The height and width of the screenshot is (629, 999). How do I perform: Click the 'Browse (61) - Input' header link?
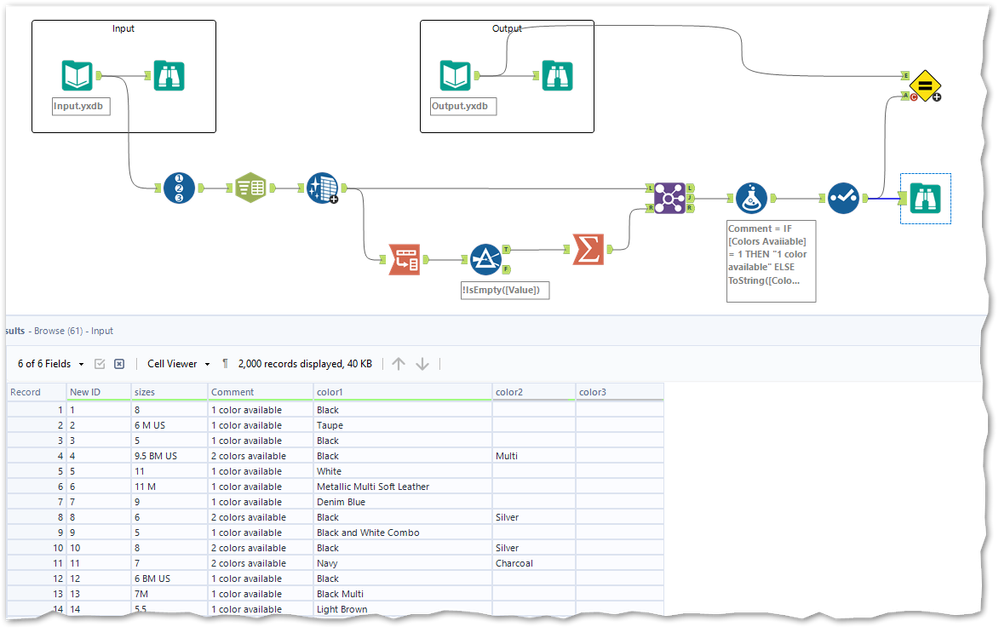coord(75,331)
